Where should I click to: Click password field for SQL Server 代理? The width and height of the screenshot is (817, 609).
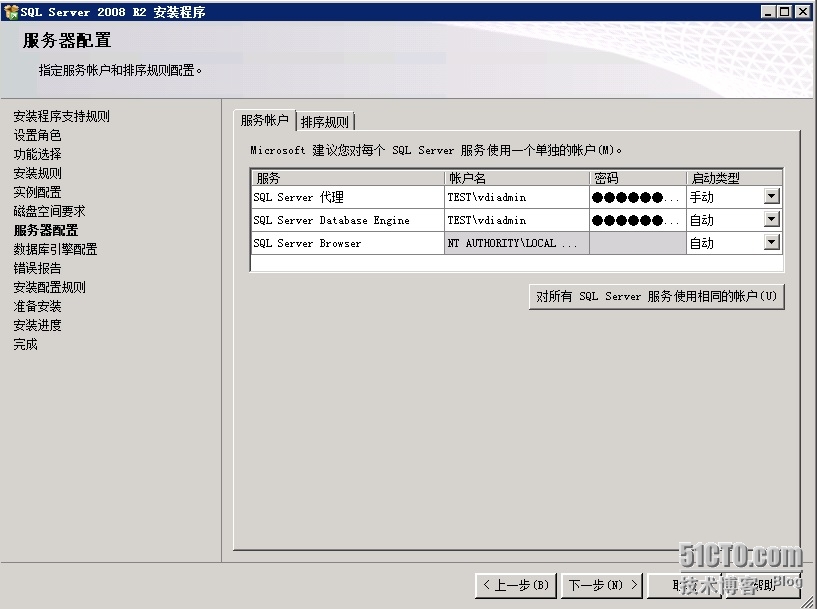click(x=638, y=197)
